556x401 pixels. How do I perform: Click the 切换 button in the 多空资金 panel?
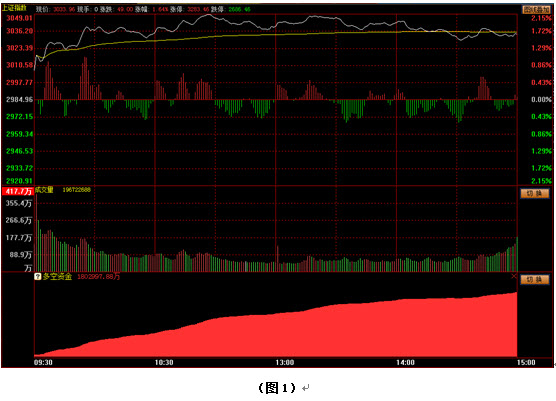point(535,279)
